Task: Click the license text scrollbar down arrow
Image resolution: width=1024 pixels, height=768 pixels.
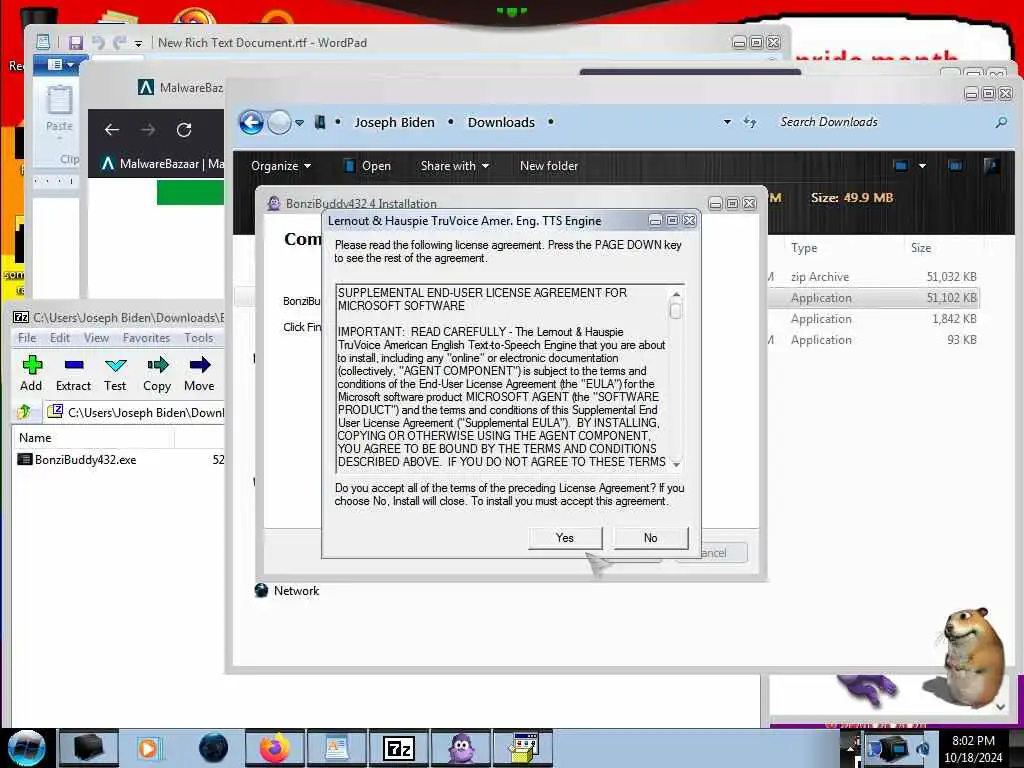Action: point(676,464)
